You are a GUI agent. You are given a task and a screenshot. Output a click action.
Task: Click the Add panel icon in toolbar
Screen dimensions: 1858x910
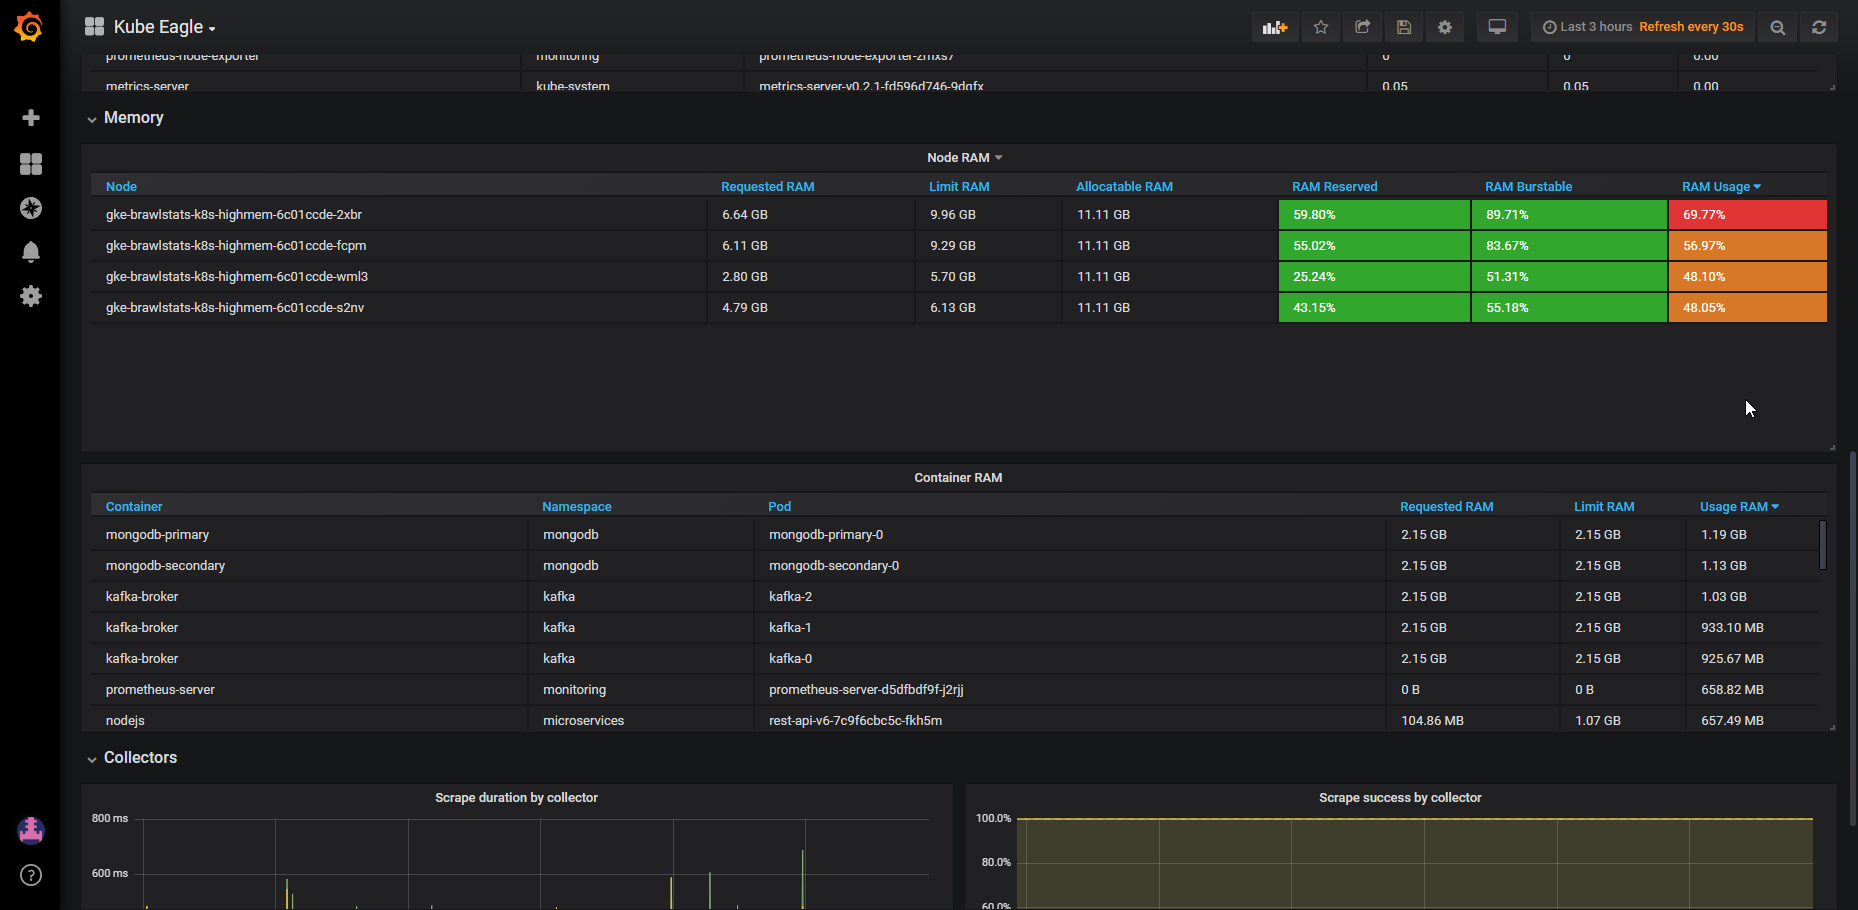pos(1275,27)
